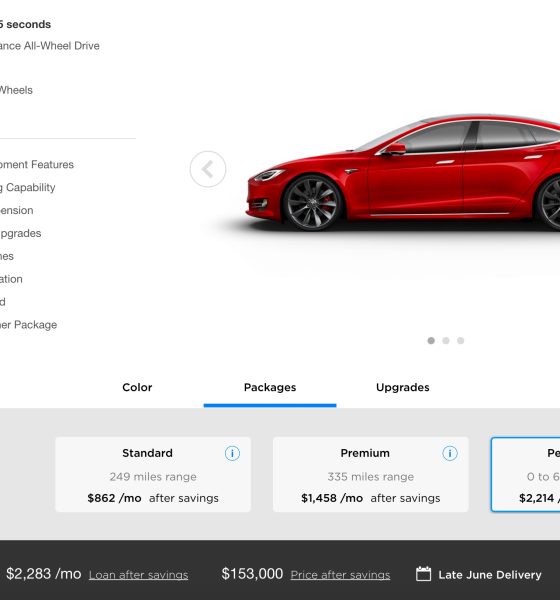Click the delivery calendar icon
Screen dimensions: 560x600
point(423,574)
